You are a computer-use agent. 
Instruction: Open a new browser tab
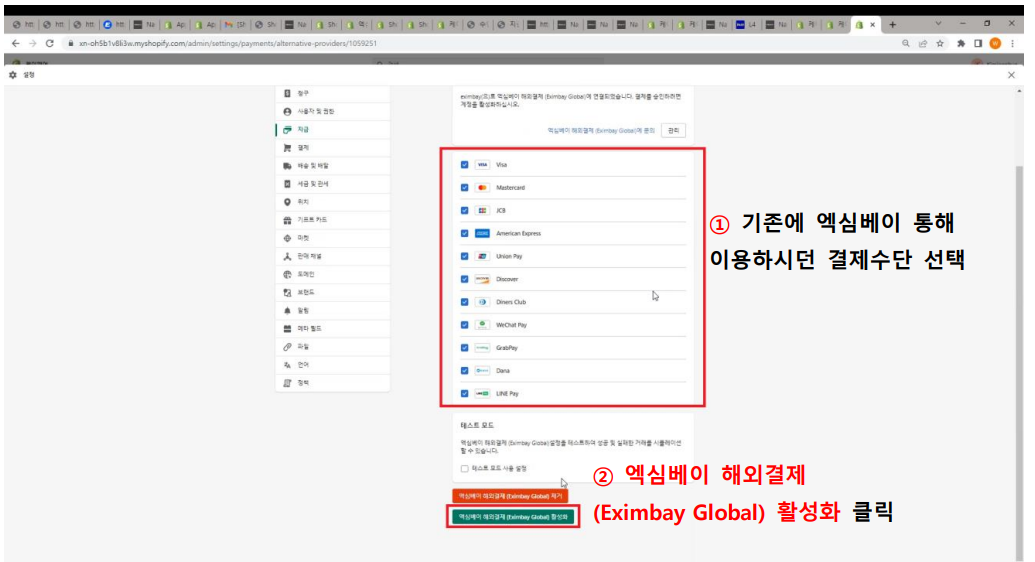(x=892, y=24)
